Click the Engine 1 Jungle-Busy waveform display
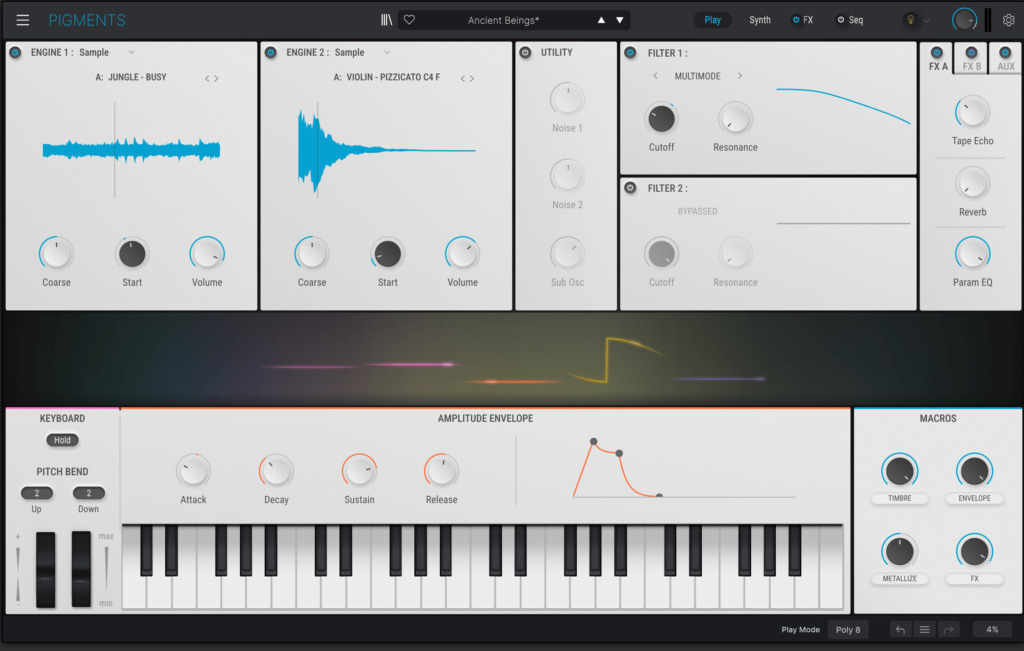 tap(131, 150)
